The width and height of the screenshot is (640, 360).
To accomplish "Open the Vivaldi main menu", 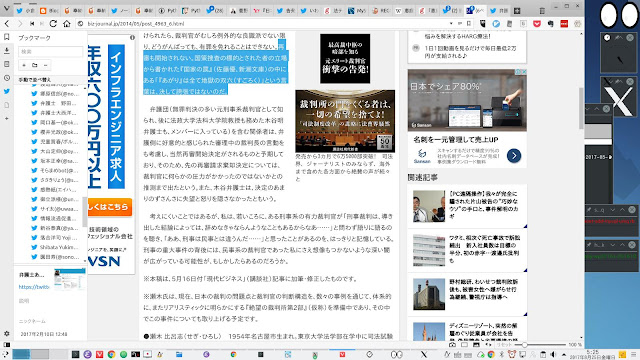I will pyautogui.click(x=7, y=9).
